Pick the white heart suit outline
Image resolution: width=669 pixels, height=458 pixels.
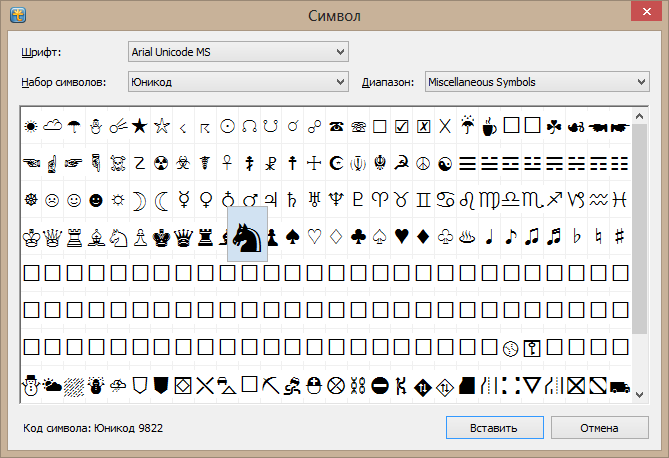coord(314,236)
